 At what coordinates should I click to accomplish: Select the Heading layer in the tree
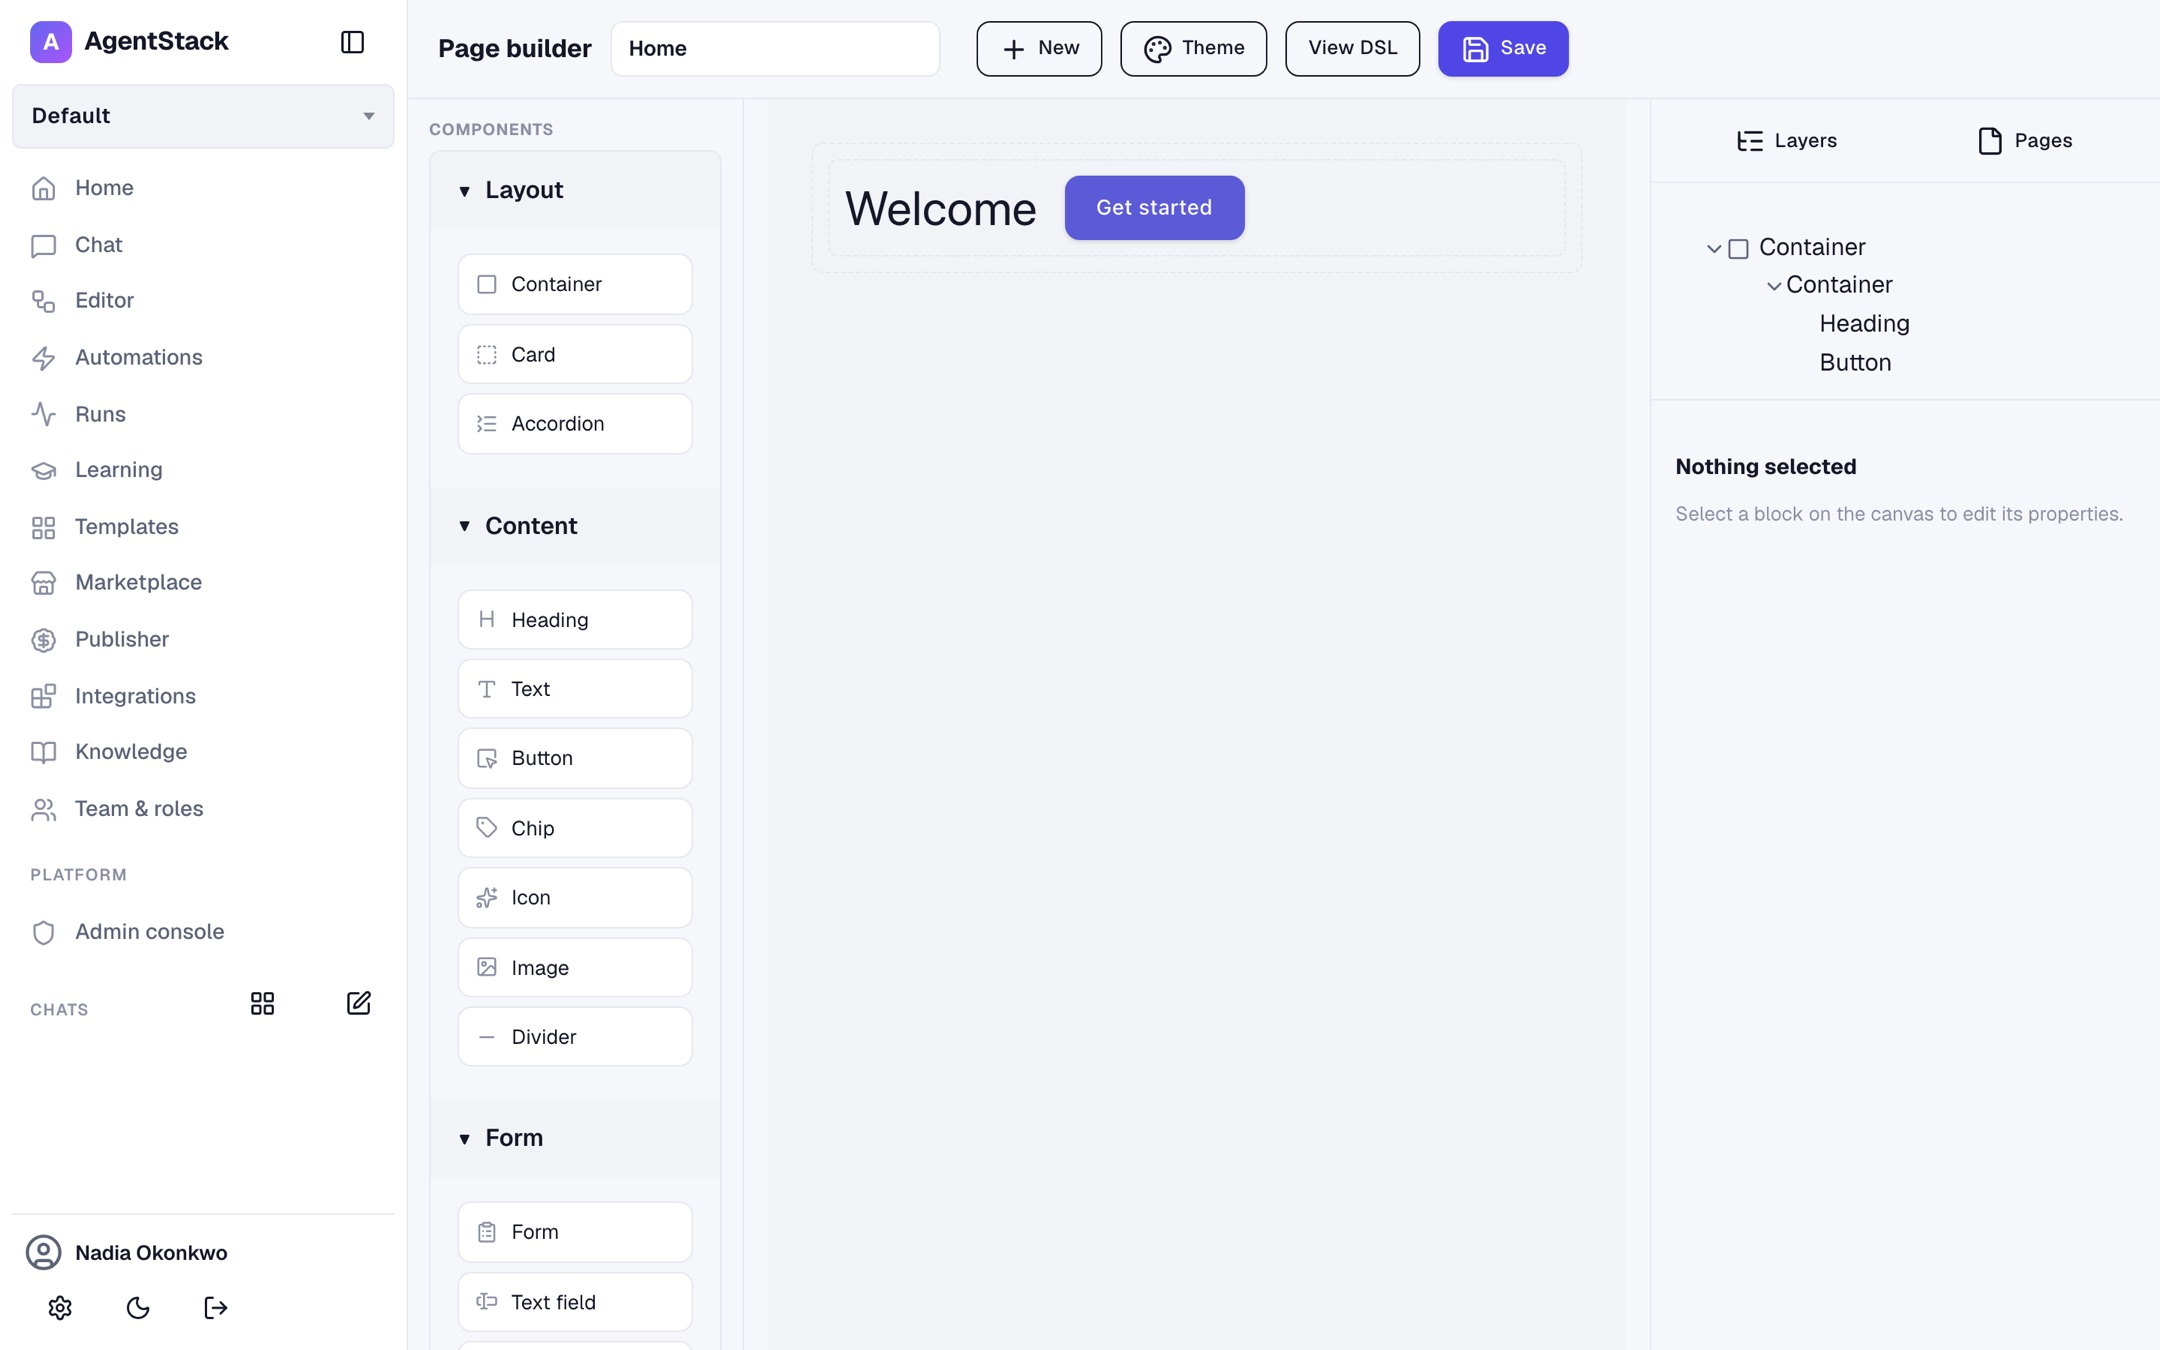pyautogui.click(x=1864, y=323)
